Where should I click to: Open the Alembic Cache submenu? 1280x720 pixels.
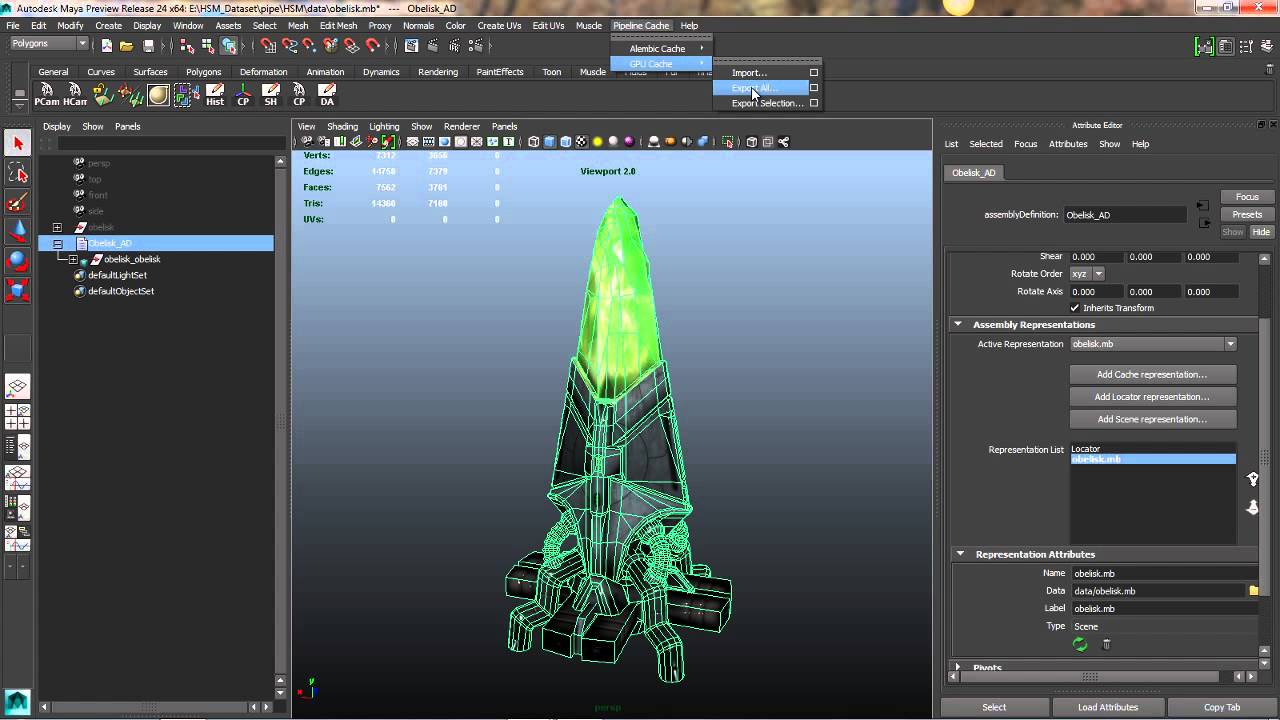(x=660, y=48)
